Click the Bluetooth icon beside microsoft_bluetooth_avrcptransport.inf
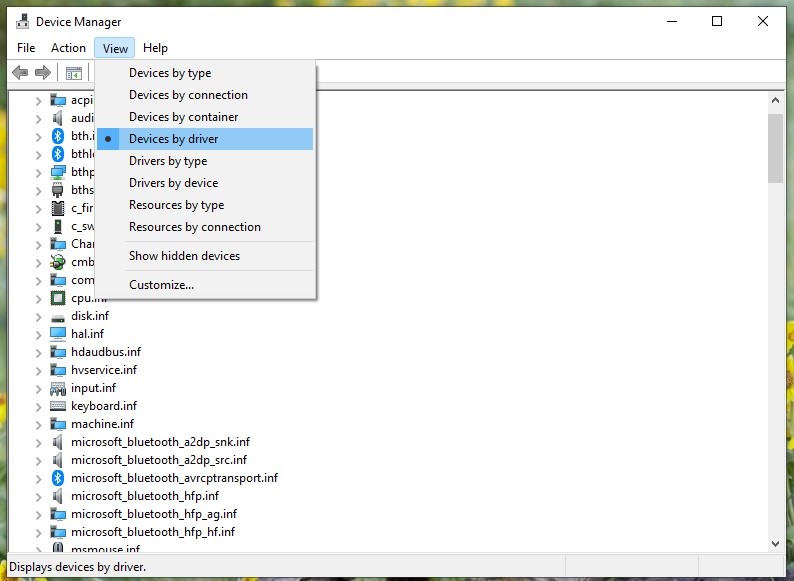The height and width of the screenshot is (581, 794). (58, 478)
